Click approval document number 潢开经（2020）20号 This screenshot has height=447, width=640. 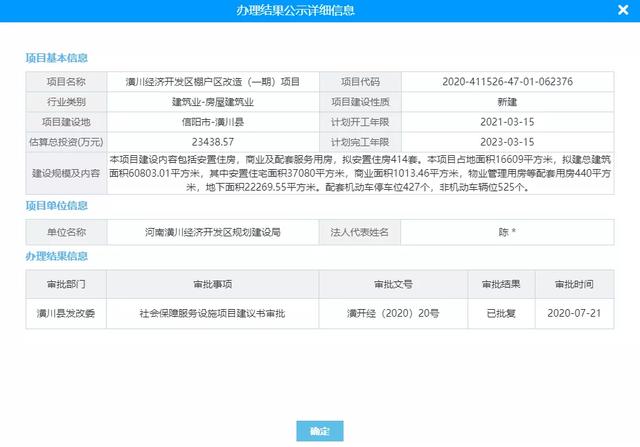[x=393, y=313]
